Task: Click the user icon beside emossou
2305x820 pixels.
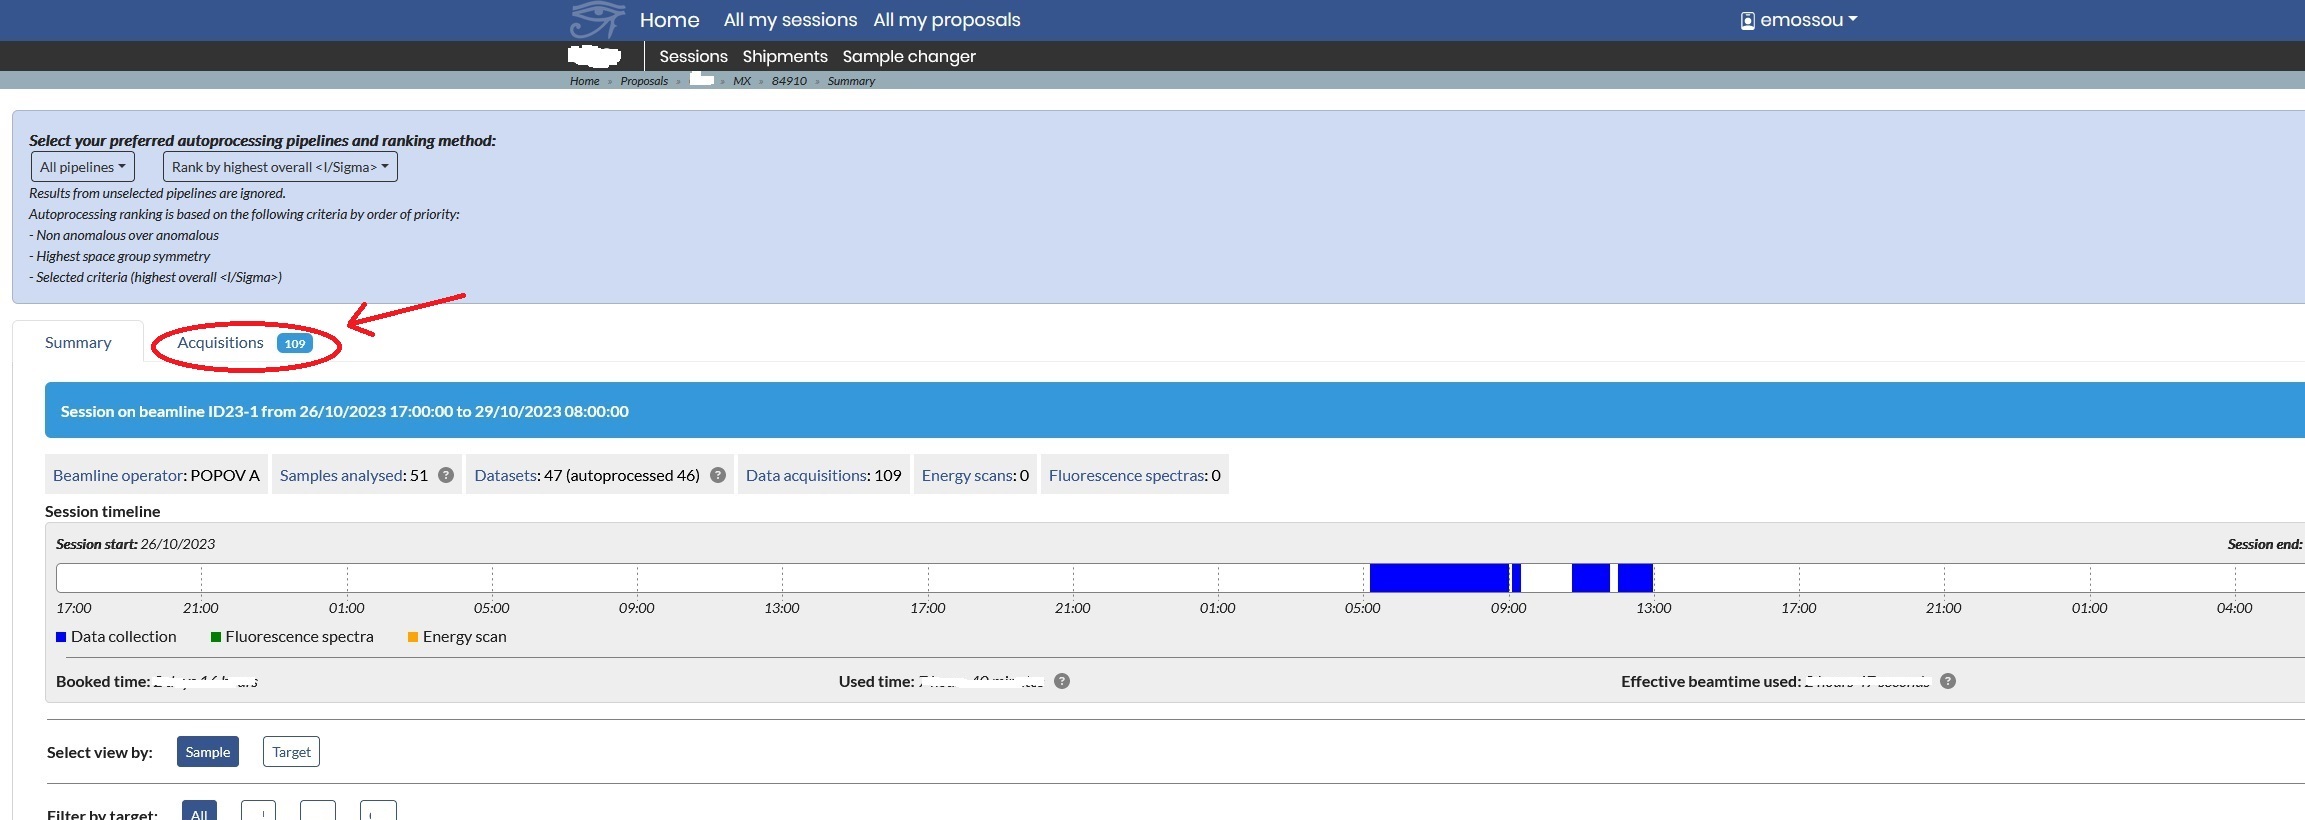Action: click(x=1747, y=21)
